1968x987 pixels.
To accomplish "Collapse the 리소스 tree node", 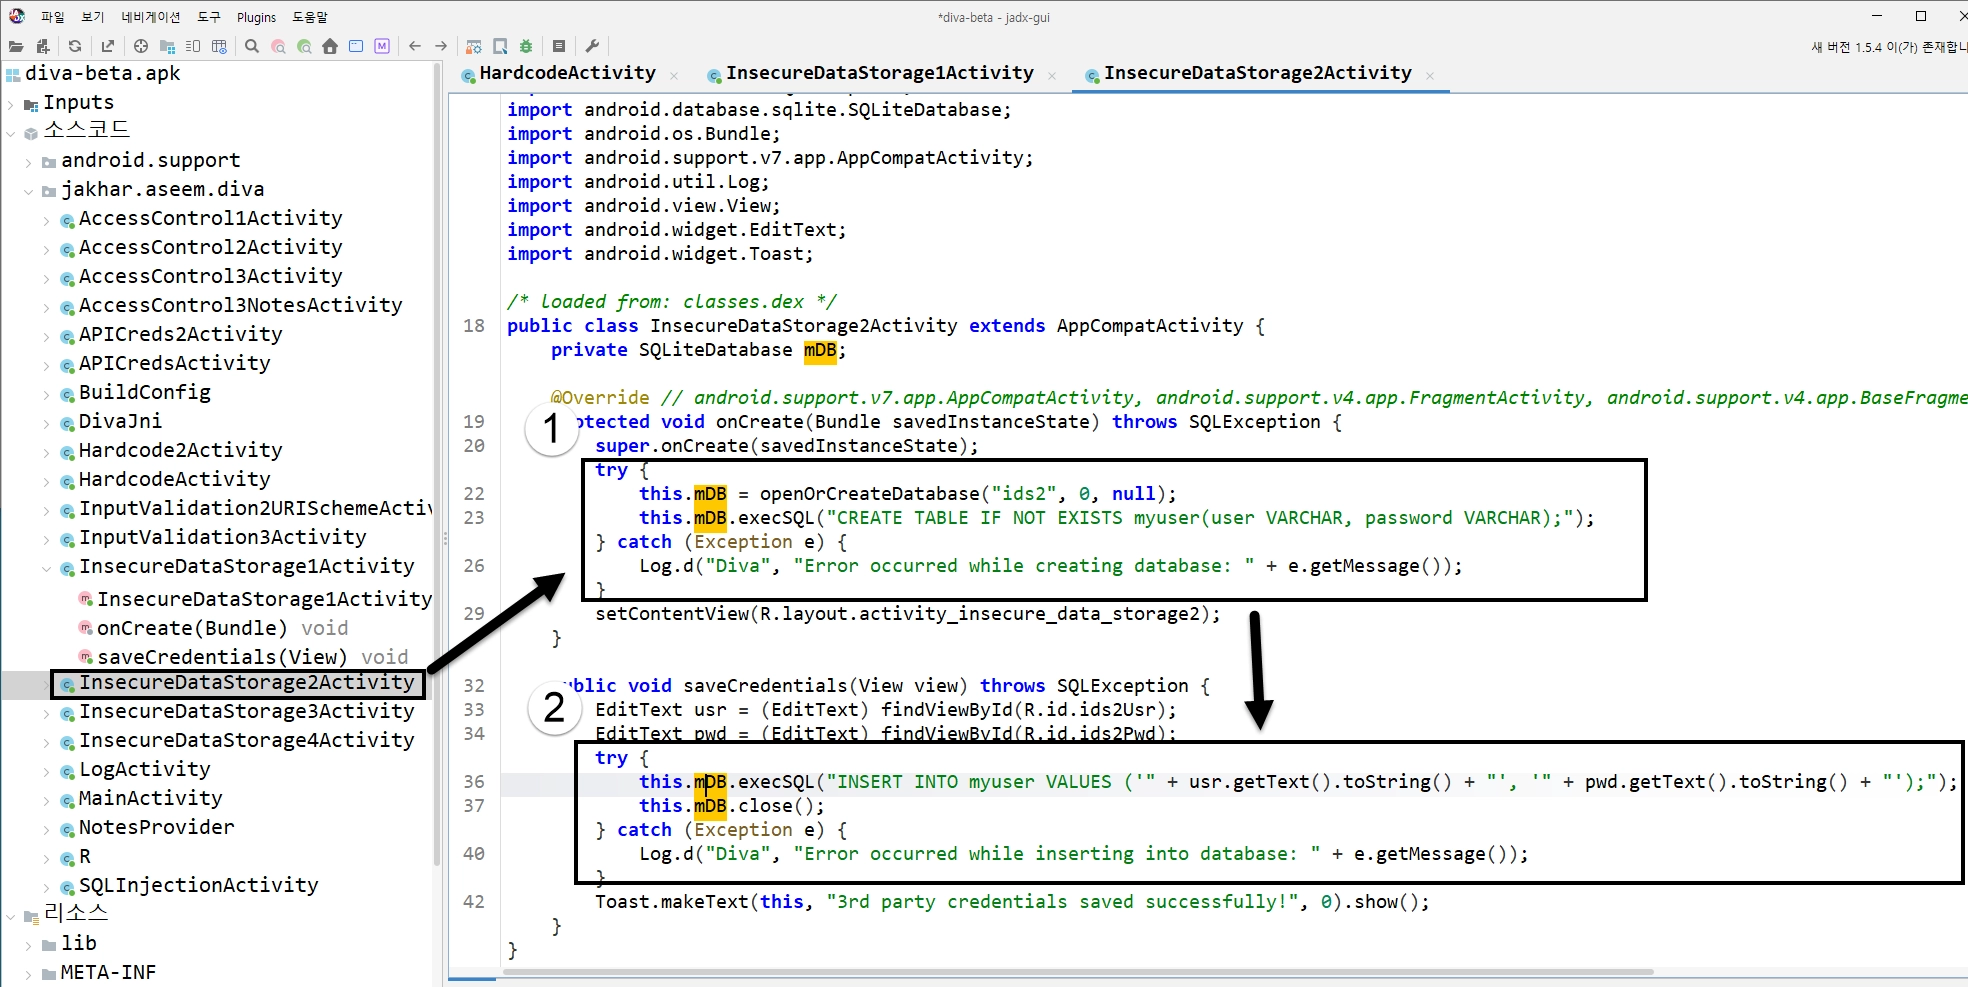I will coord(11,916).
